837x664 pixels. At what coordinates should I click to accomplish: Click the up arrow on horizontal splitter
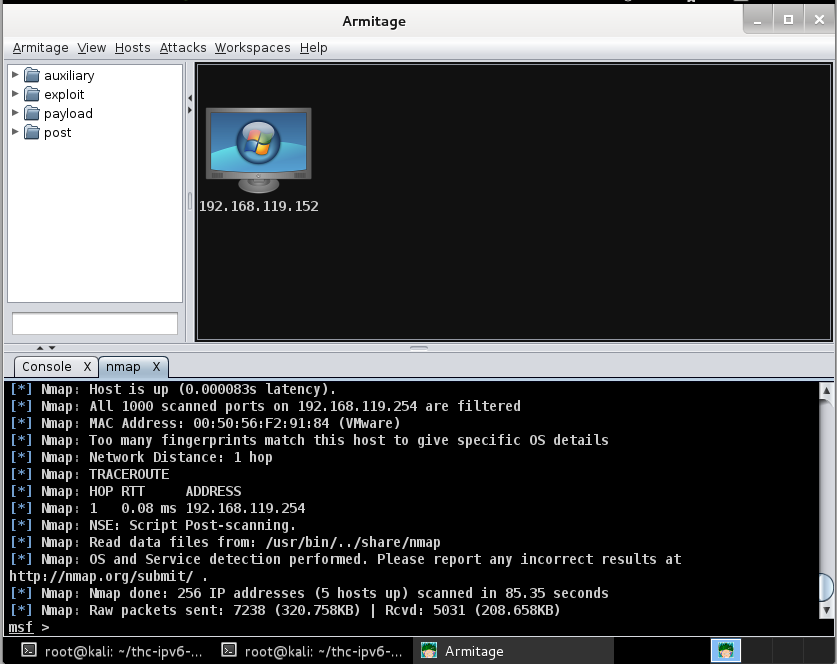point(40,347)
